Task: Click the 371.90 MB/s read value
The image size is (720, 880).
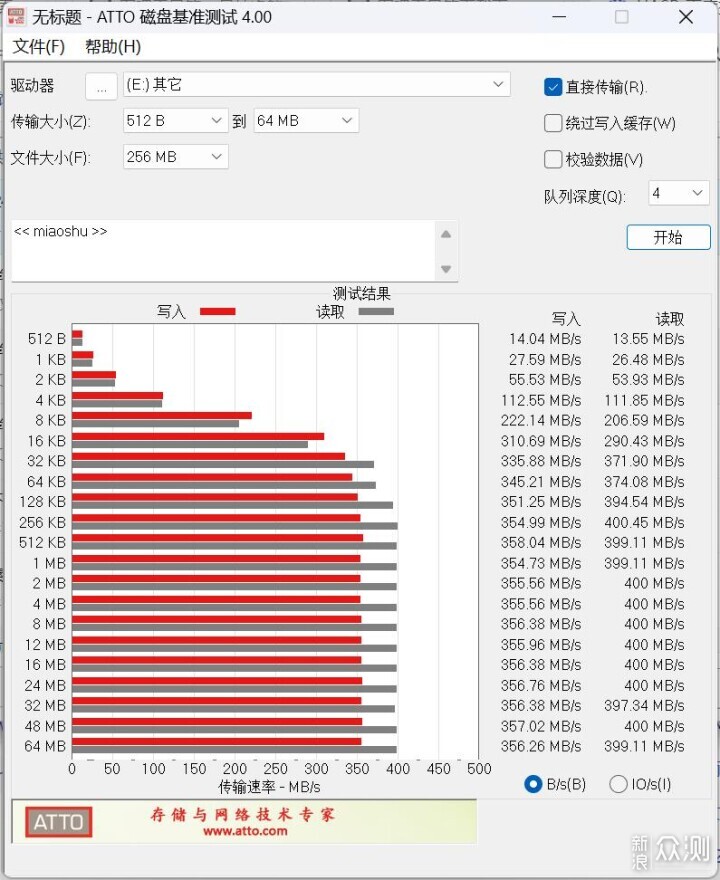Action: tap(644, 461)
